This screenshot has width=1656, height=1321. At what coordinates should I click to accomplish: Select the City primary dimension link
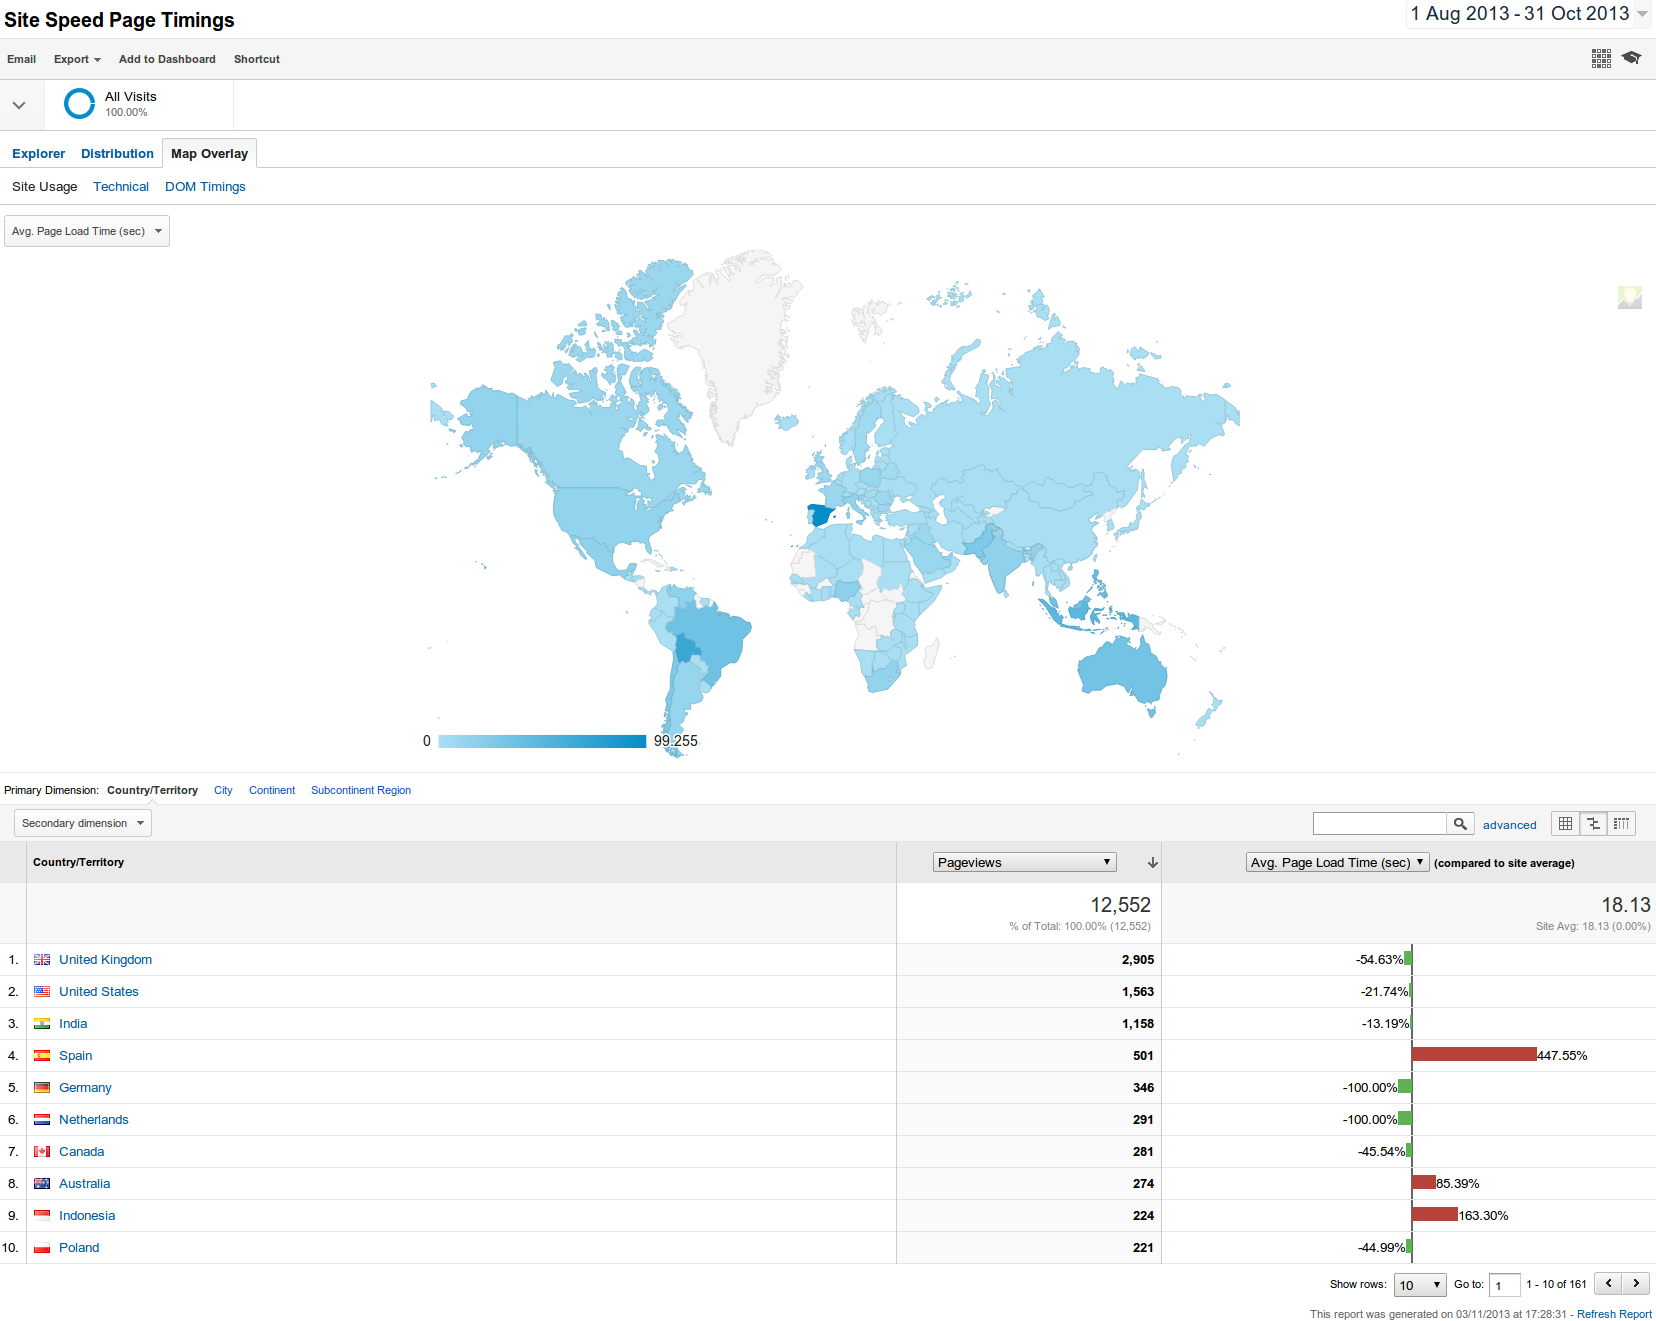coord(222,790)
